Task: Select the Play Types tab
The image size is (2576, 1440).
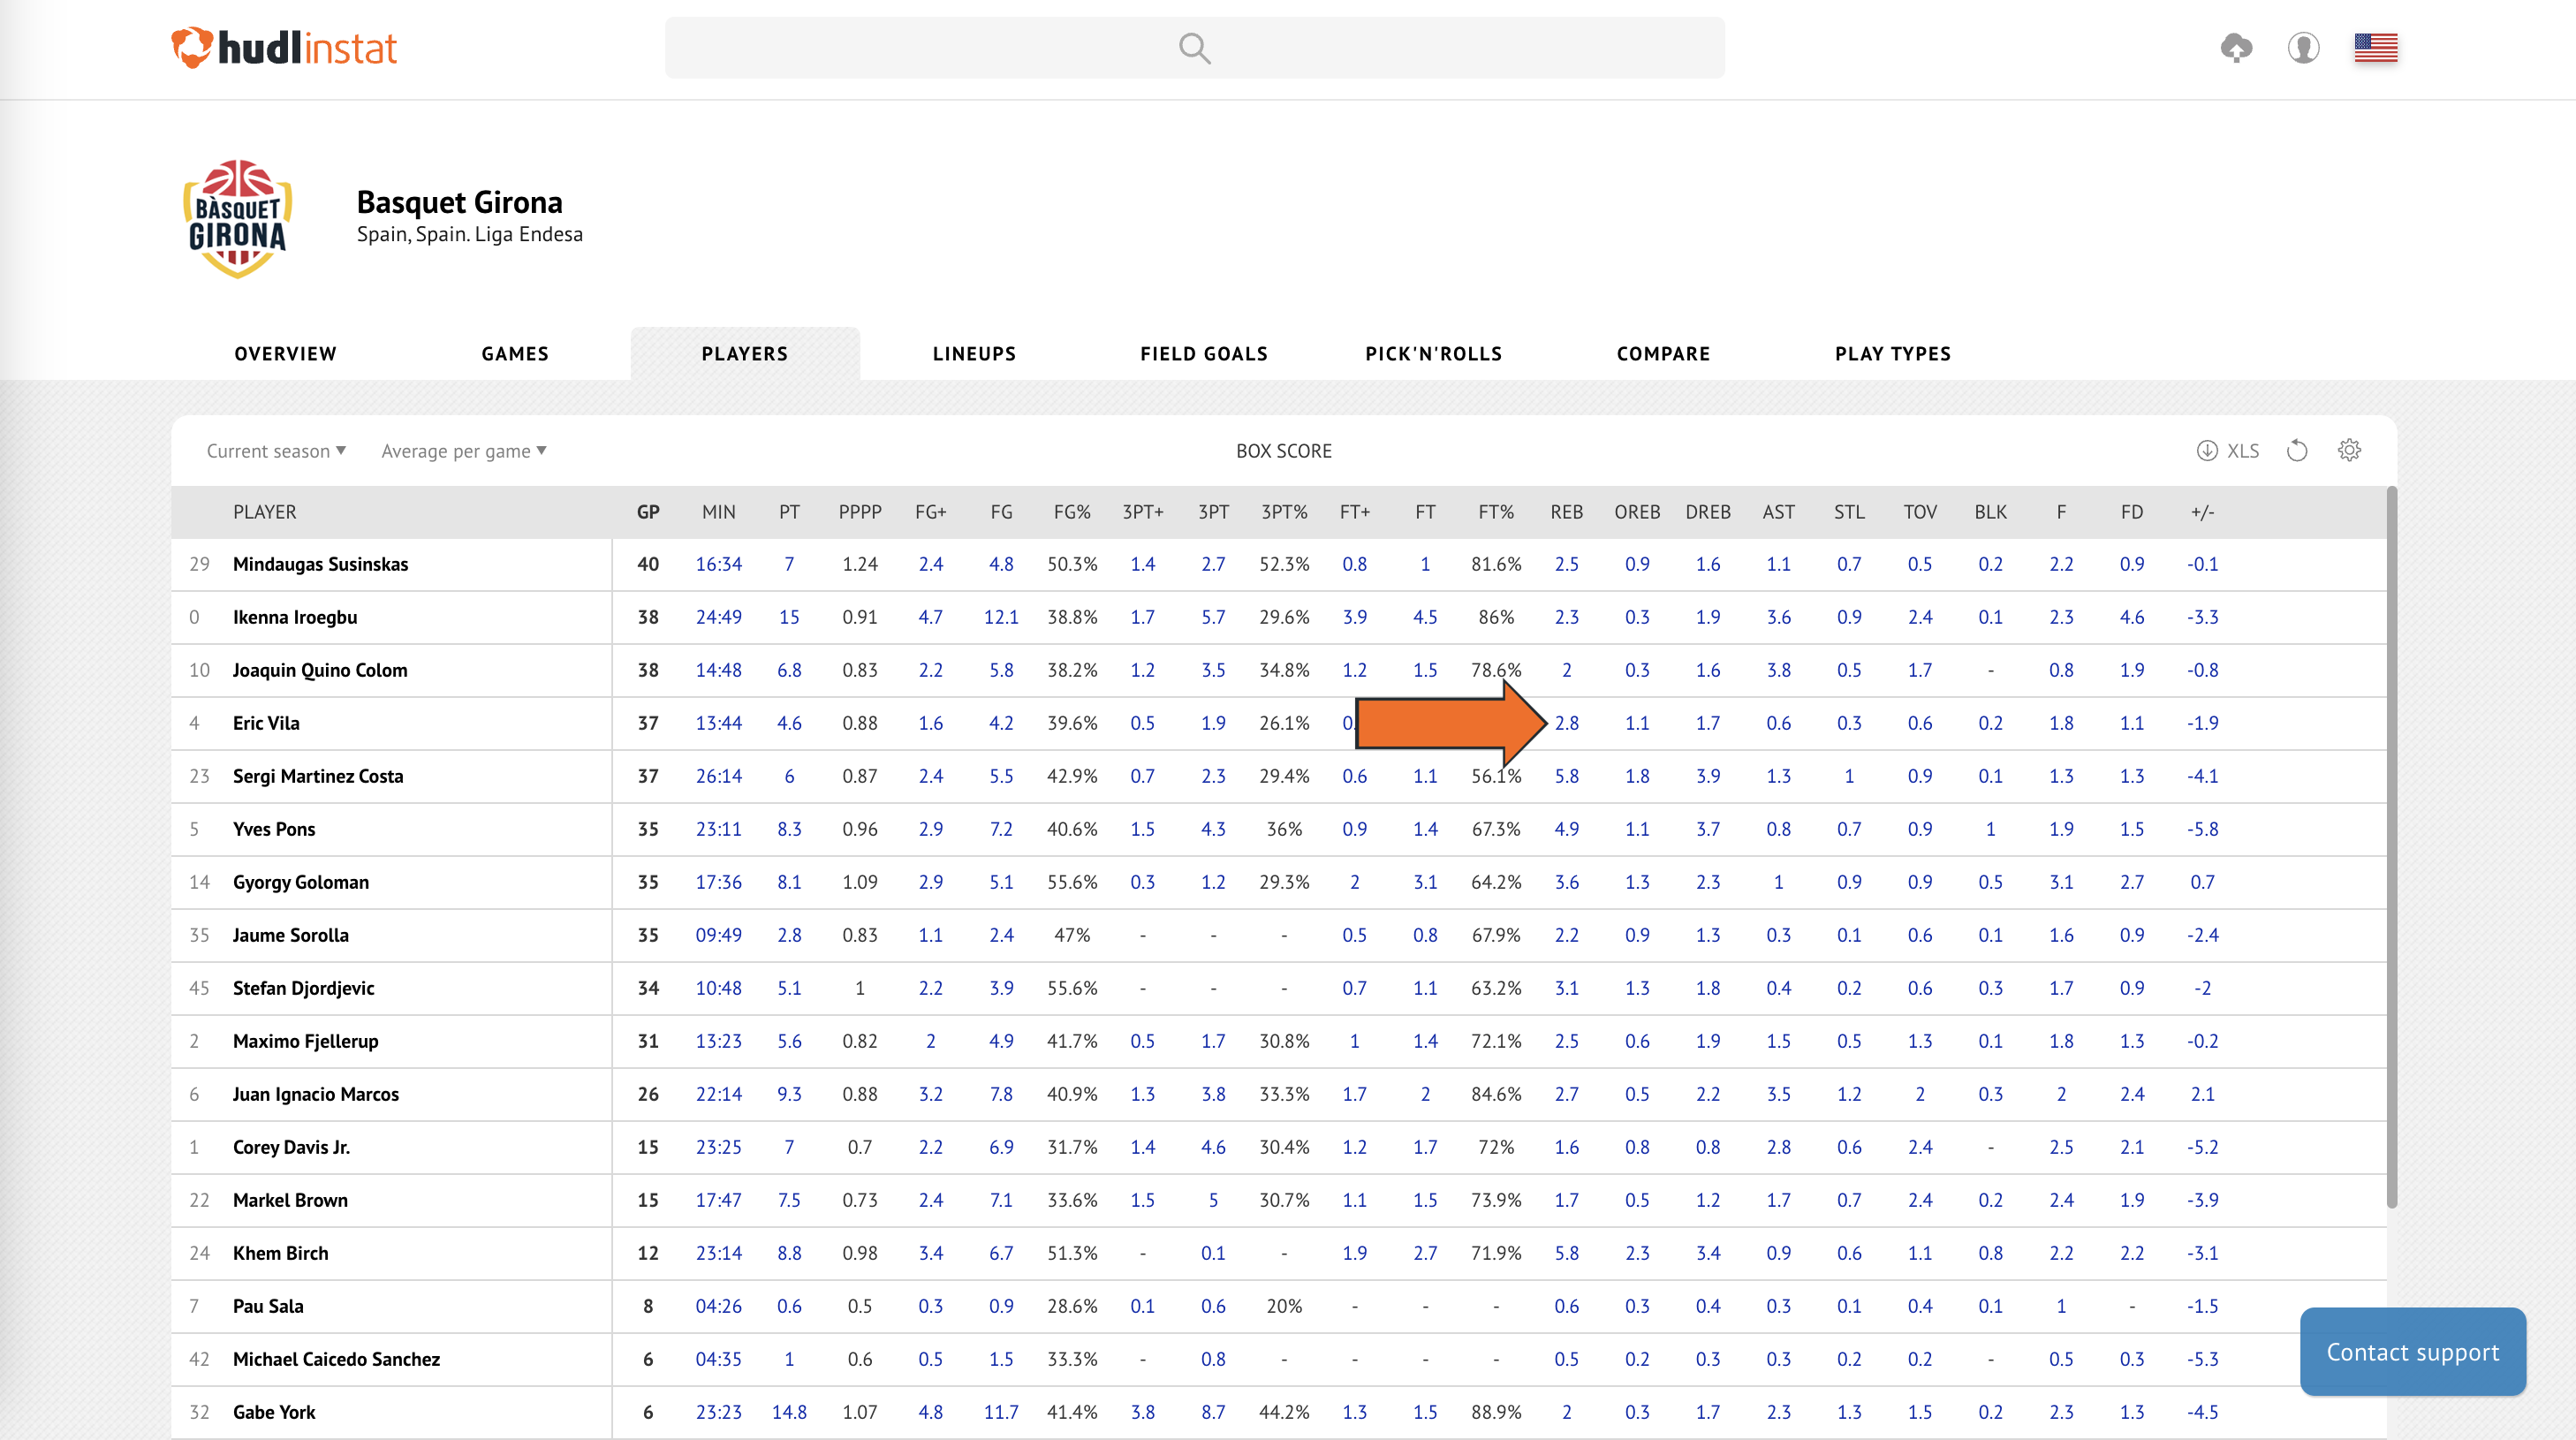Action: coord(1893,354)
